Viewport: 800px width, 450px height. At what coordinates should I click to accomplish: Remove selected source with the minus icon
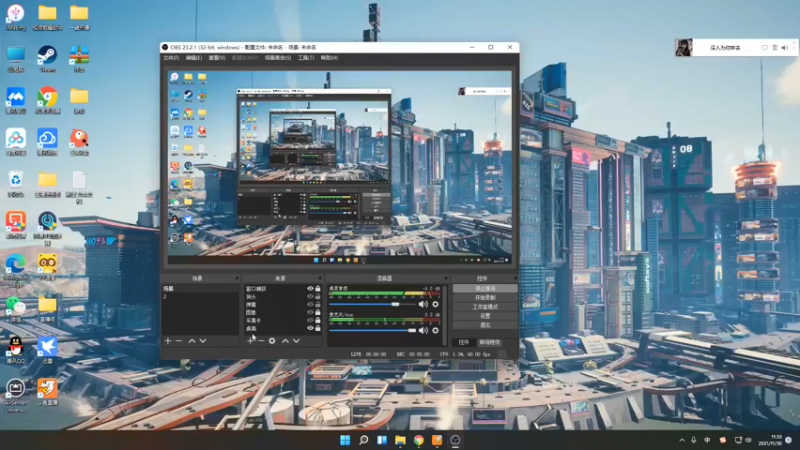261,341
